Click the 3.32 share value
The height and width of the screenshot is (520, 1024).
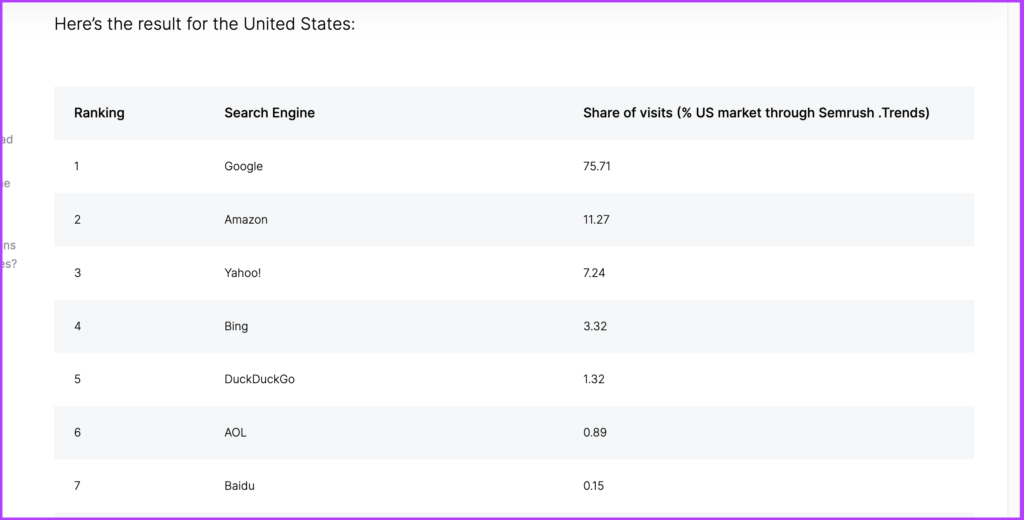coord(594,326)
